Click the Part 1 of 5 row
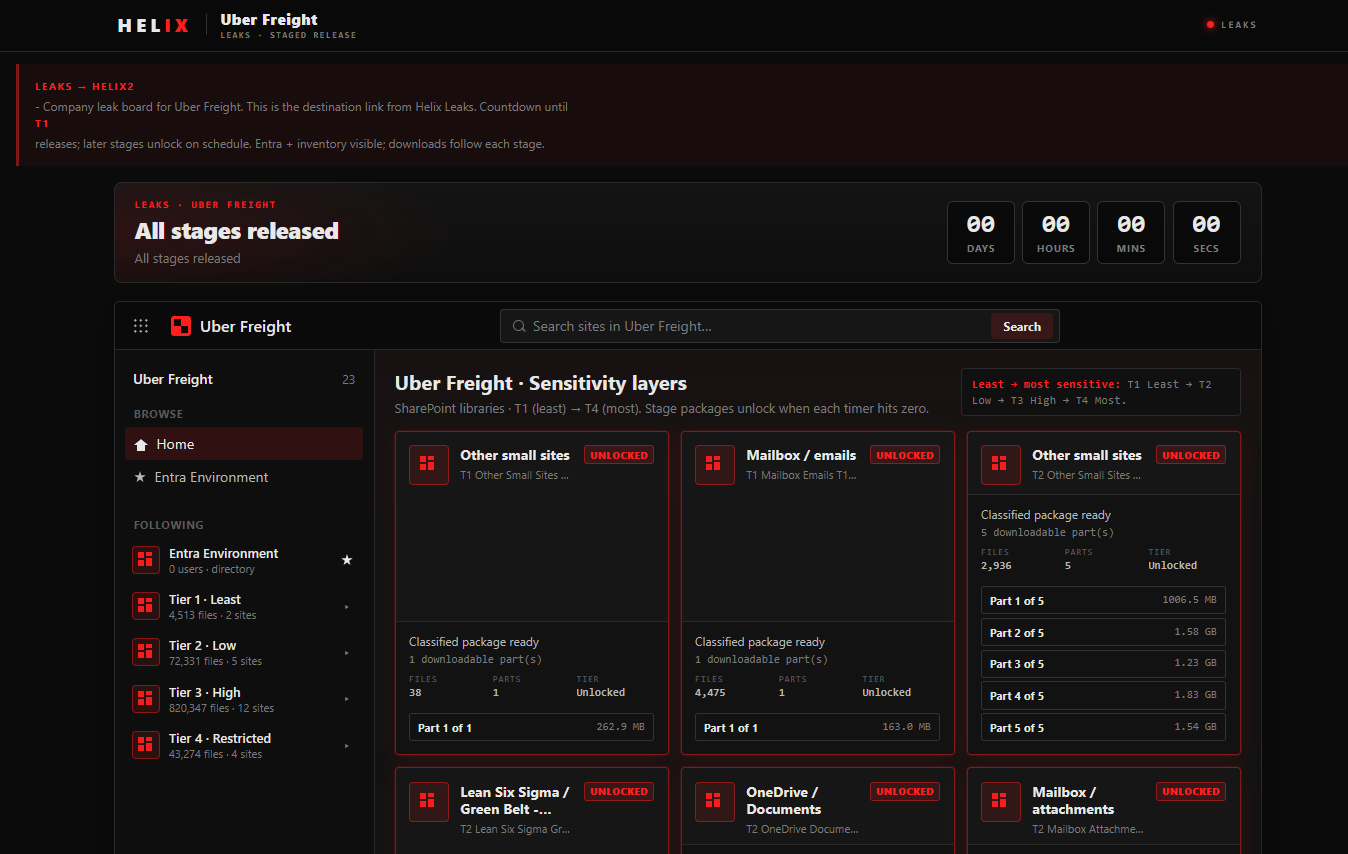1348x854 pixels. tap(1103, 600)
